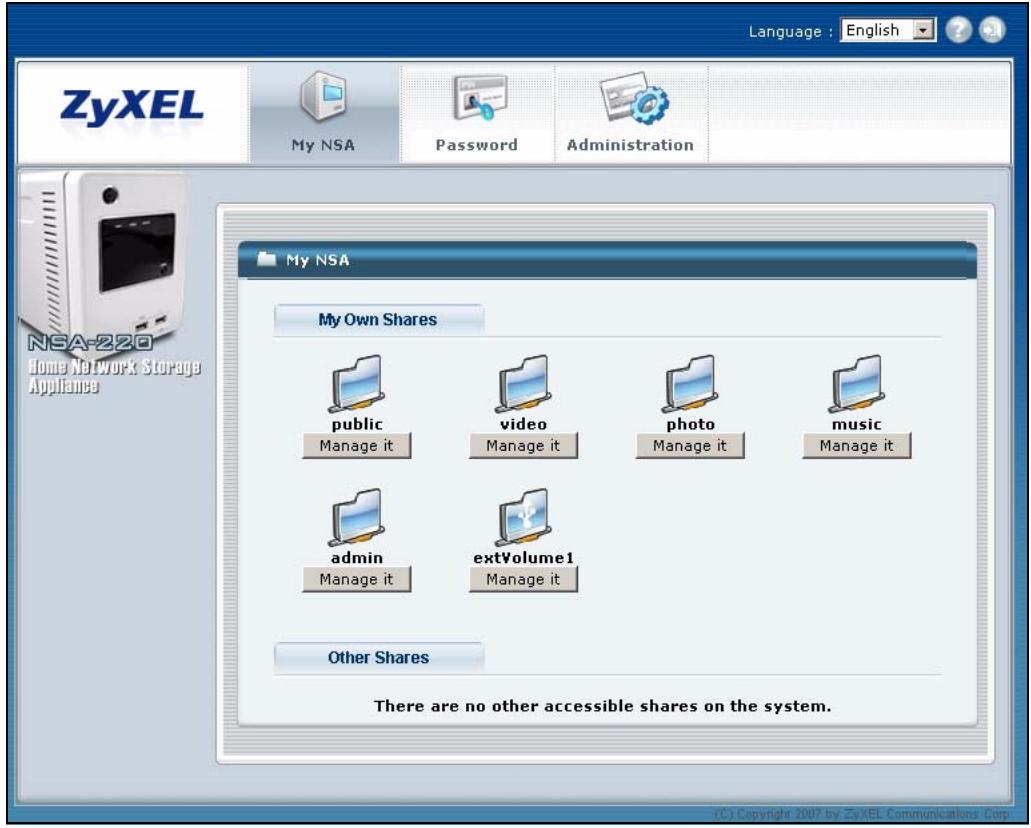Open the video share folder icon
This screenshot has height=828, width=1031.
(523, 384)
